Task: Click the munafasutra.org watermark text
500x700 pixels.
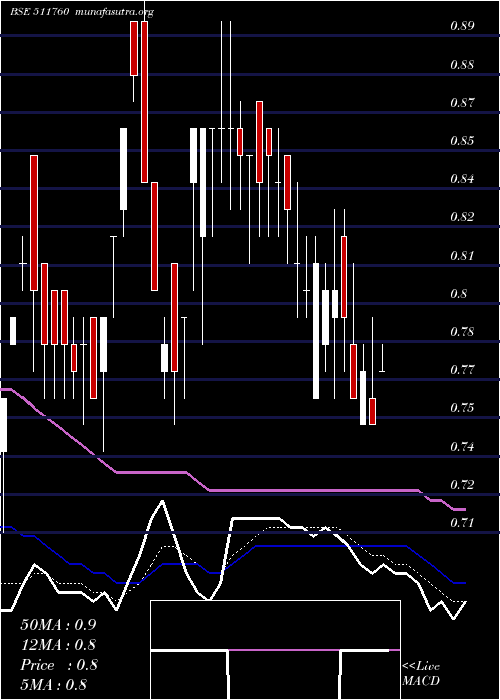Action: 115,12
